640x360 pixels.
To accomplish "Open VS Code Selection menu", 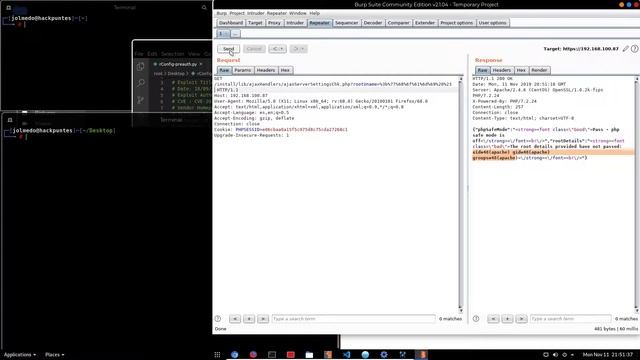I will 172,54.
